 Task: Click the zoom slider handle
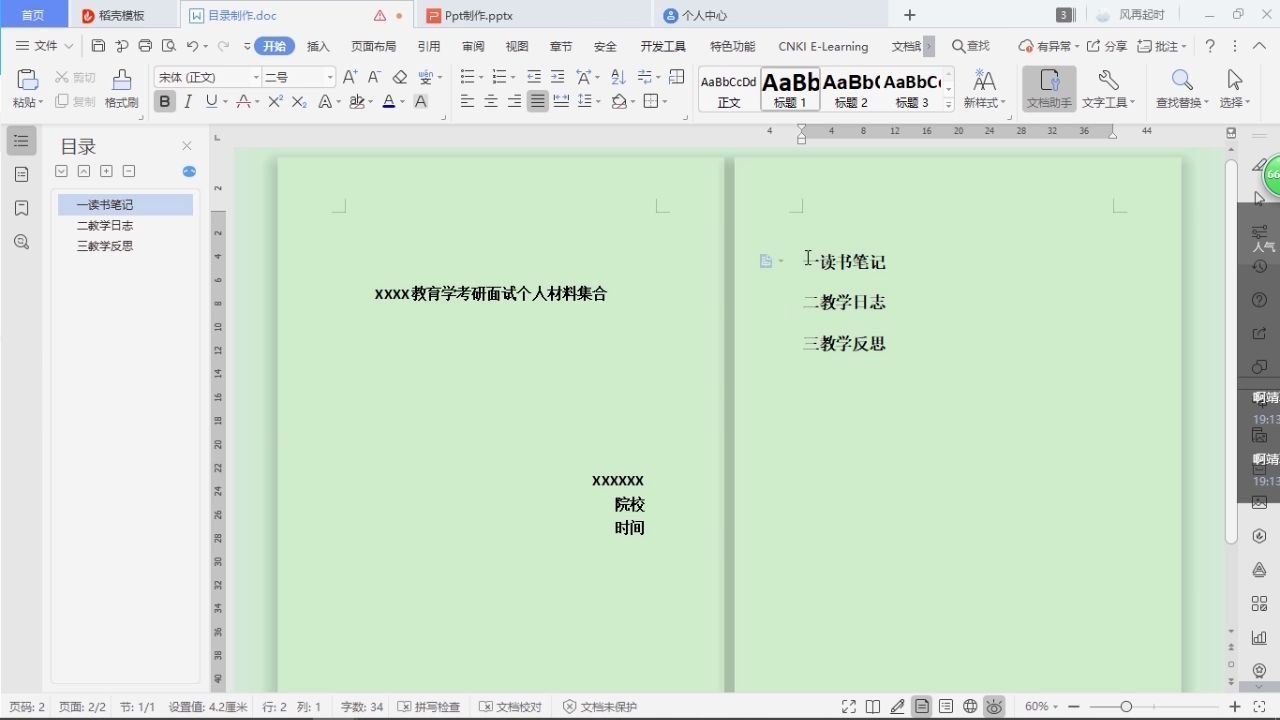tap(1126, 707)
